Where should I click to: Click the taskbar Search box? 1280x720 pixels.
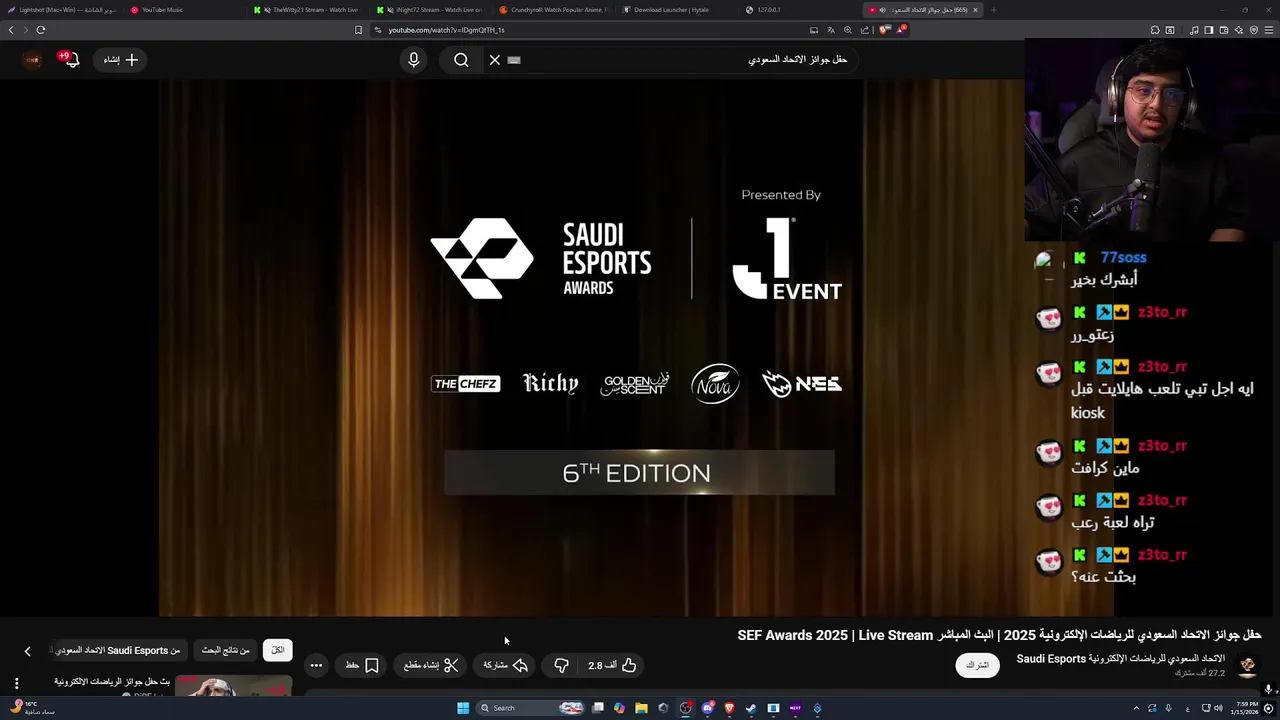[530, 708]
